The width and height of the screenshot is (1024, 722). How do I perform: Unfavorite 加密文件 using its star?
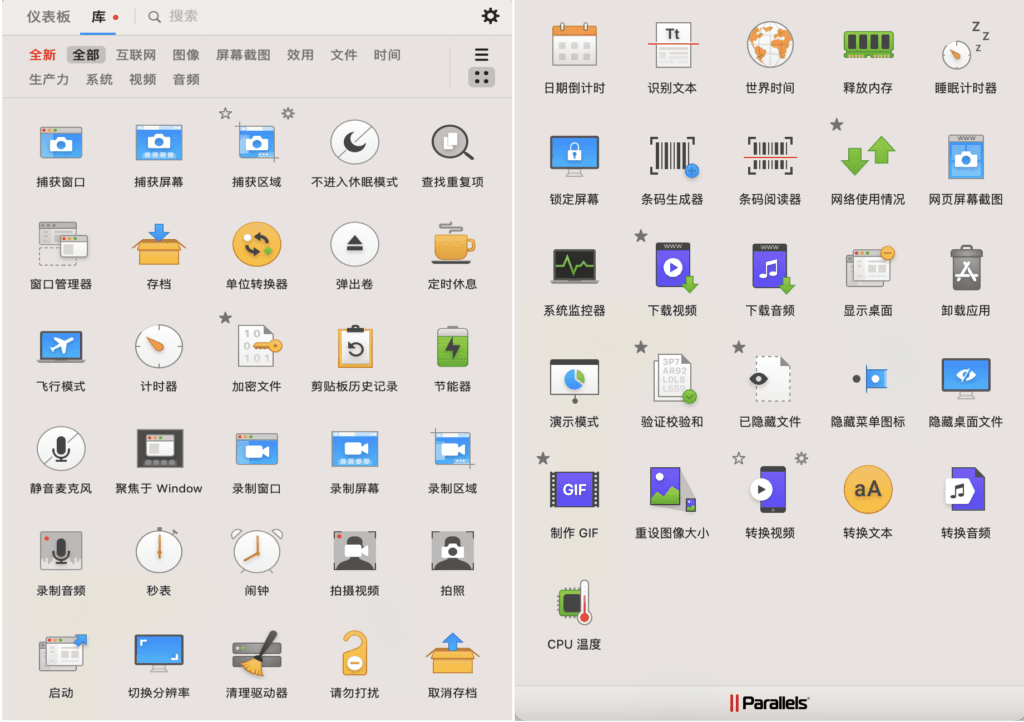point(225,318)
